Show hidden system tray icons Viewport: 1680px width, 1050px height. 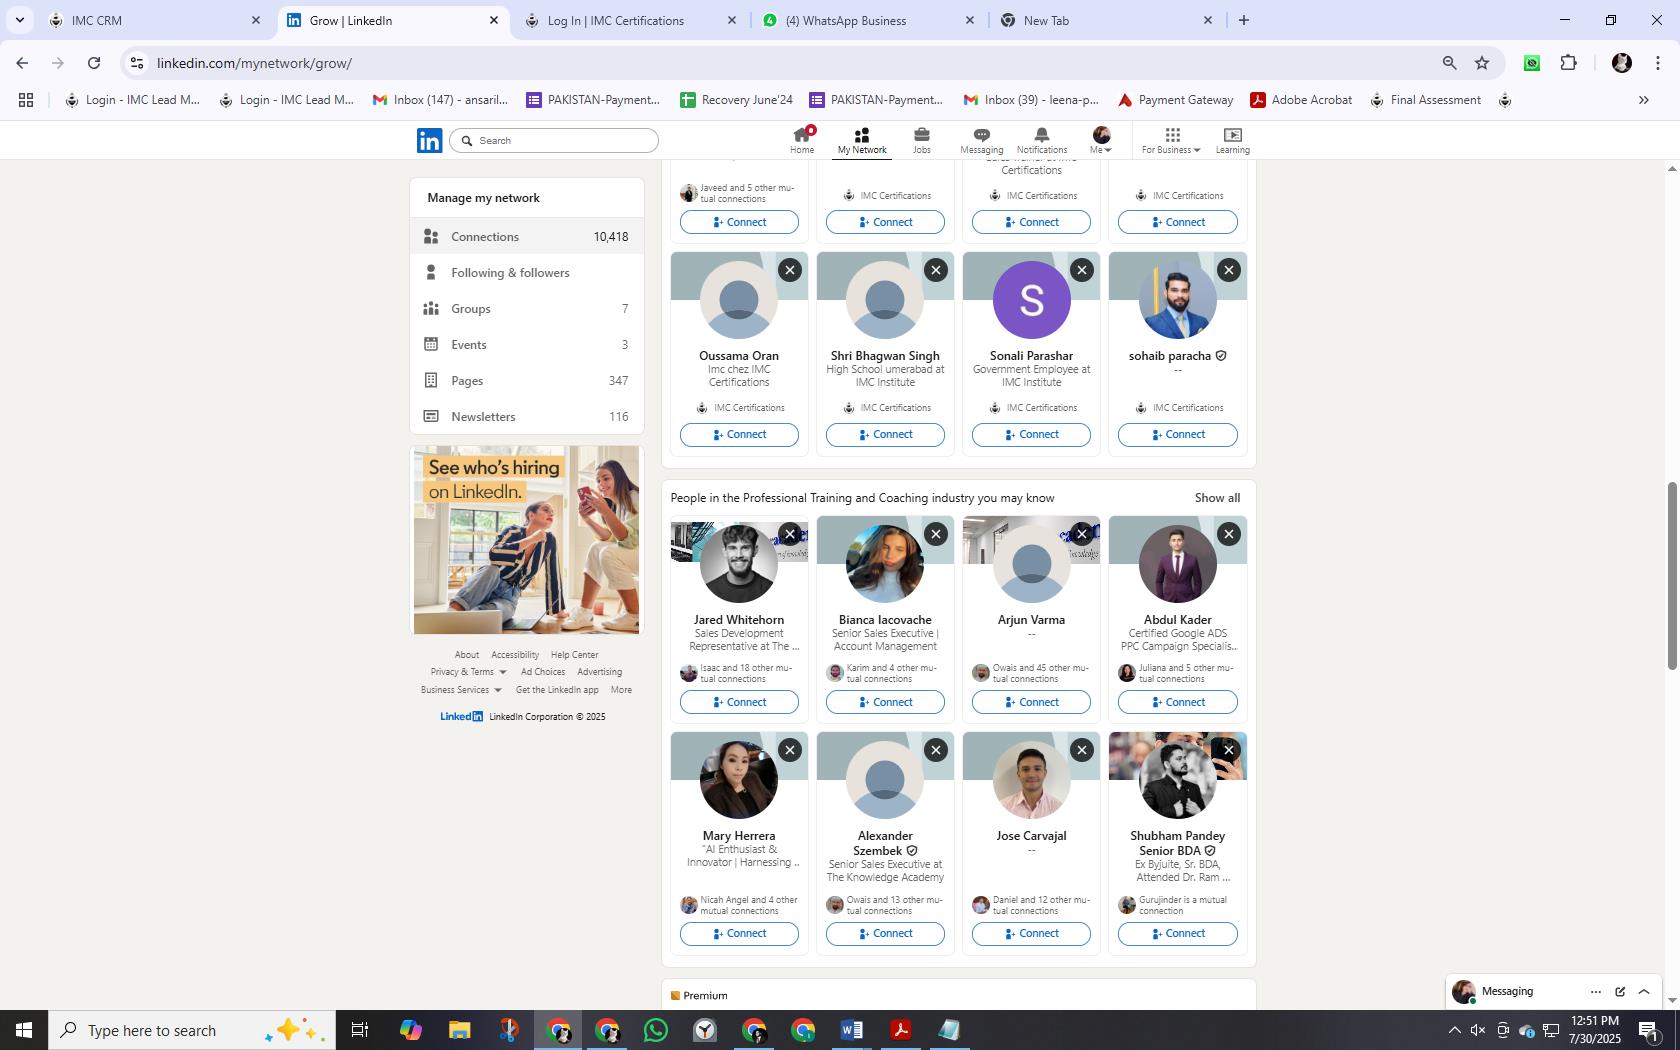tap(1454, 1030)
